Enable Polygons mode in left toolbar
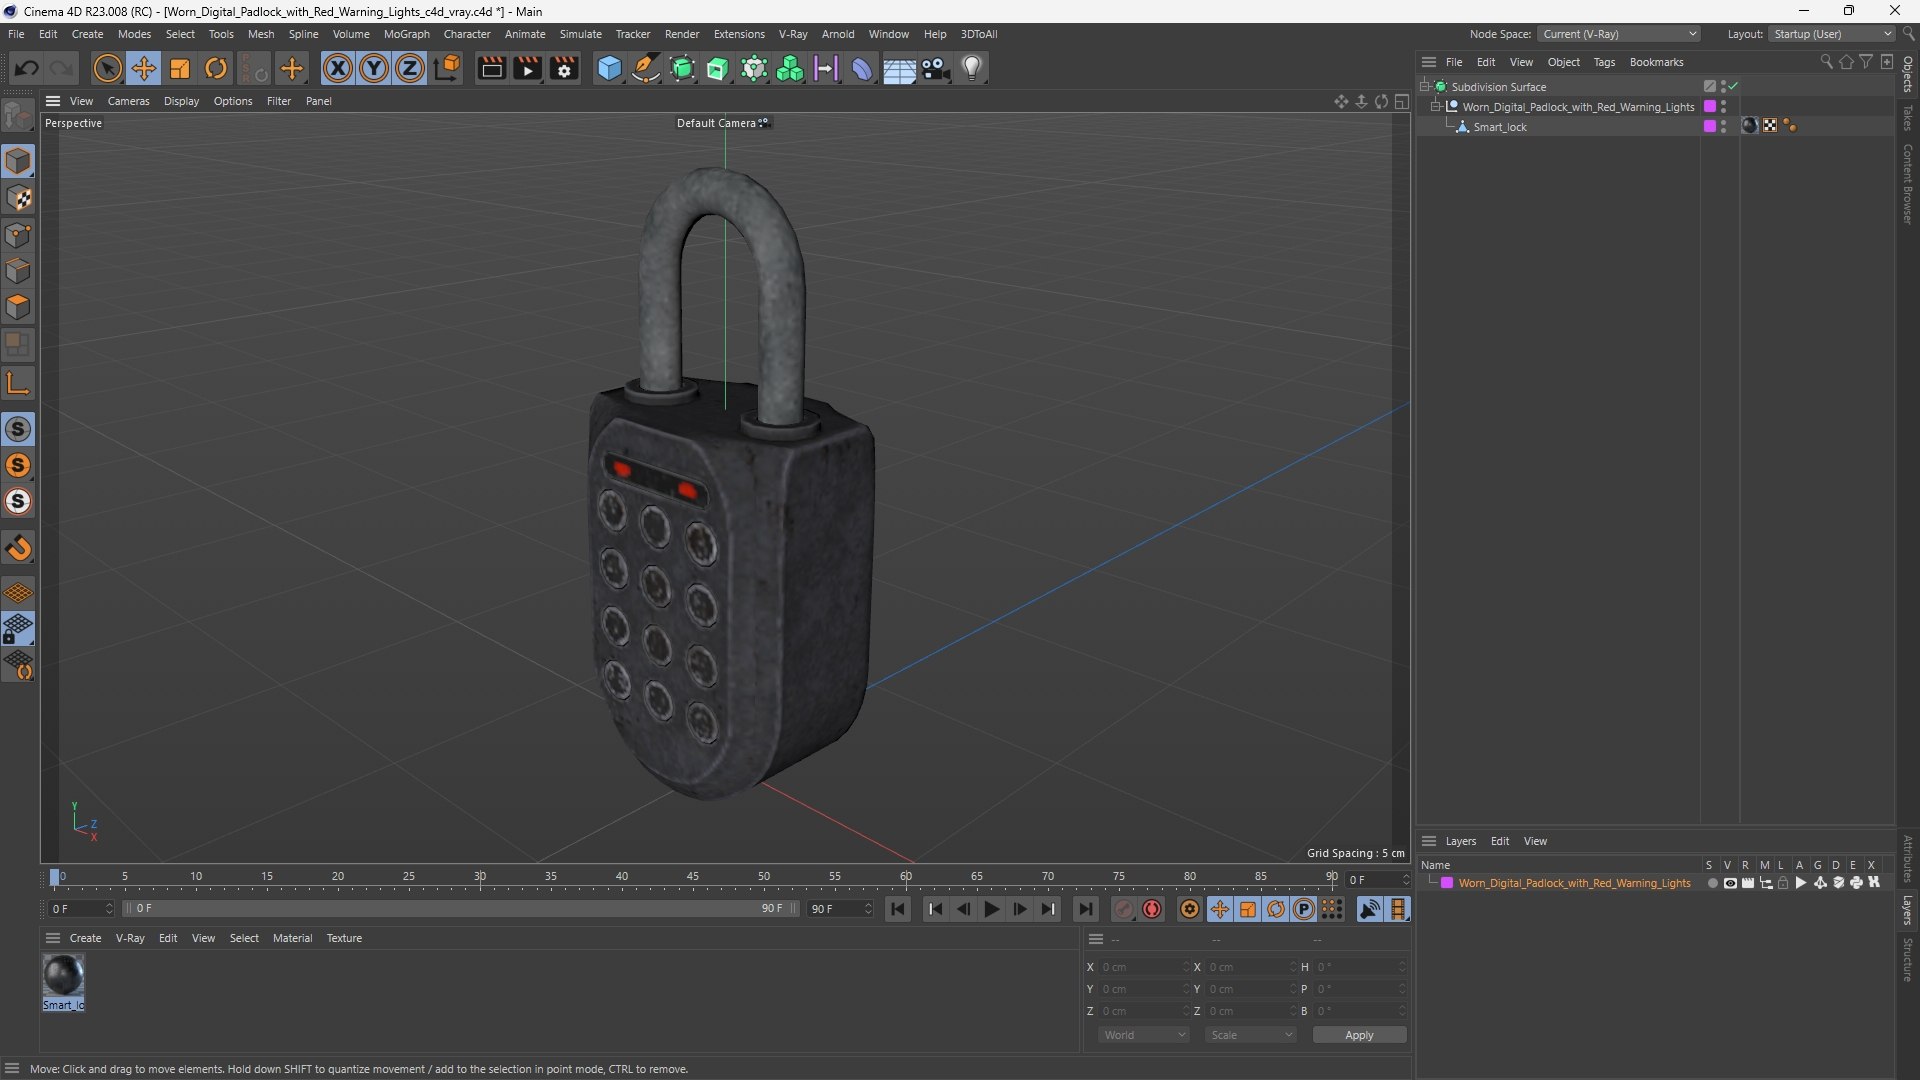 pyautogui.click(x=18, y=307)
